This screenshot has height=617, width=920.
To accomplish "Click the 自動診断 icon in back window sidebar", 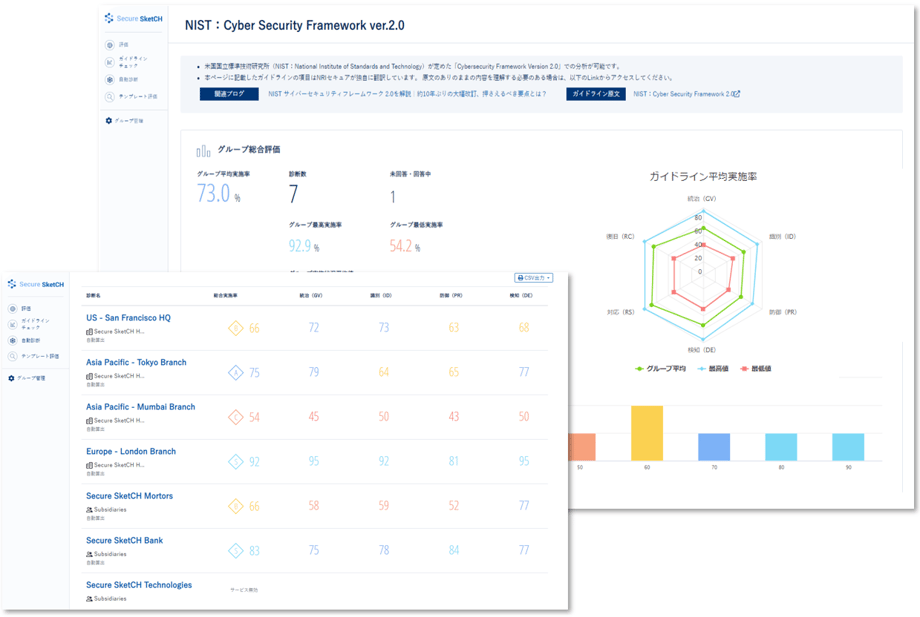I will [x=110, y=79].
